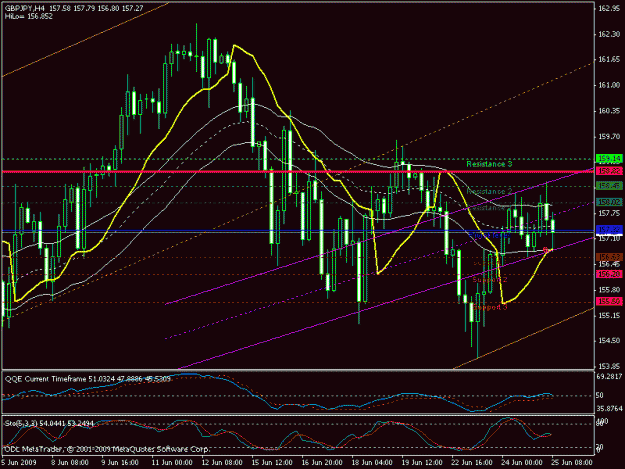Click the 18 Jun 04:00 time label
The height and width of the screenshot is (469, 625).
[372, 463]
